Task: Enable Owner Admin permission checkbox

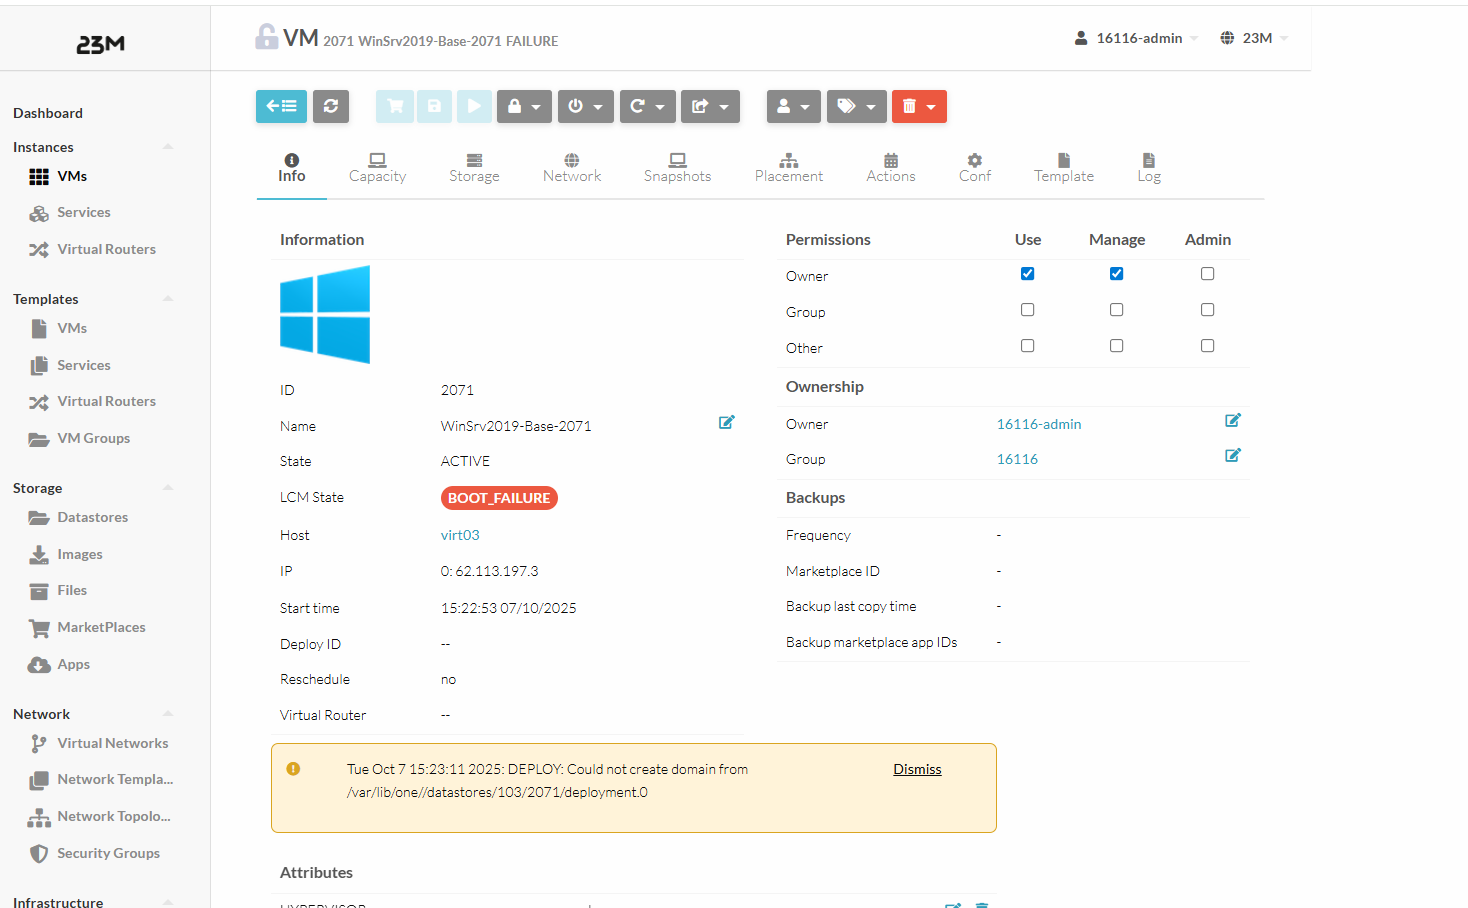Action: (x=1207, y=274)
